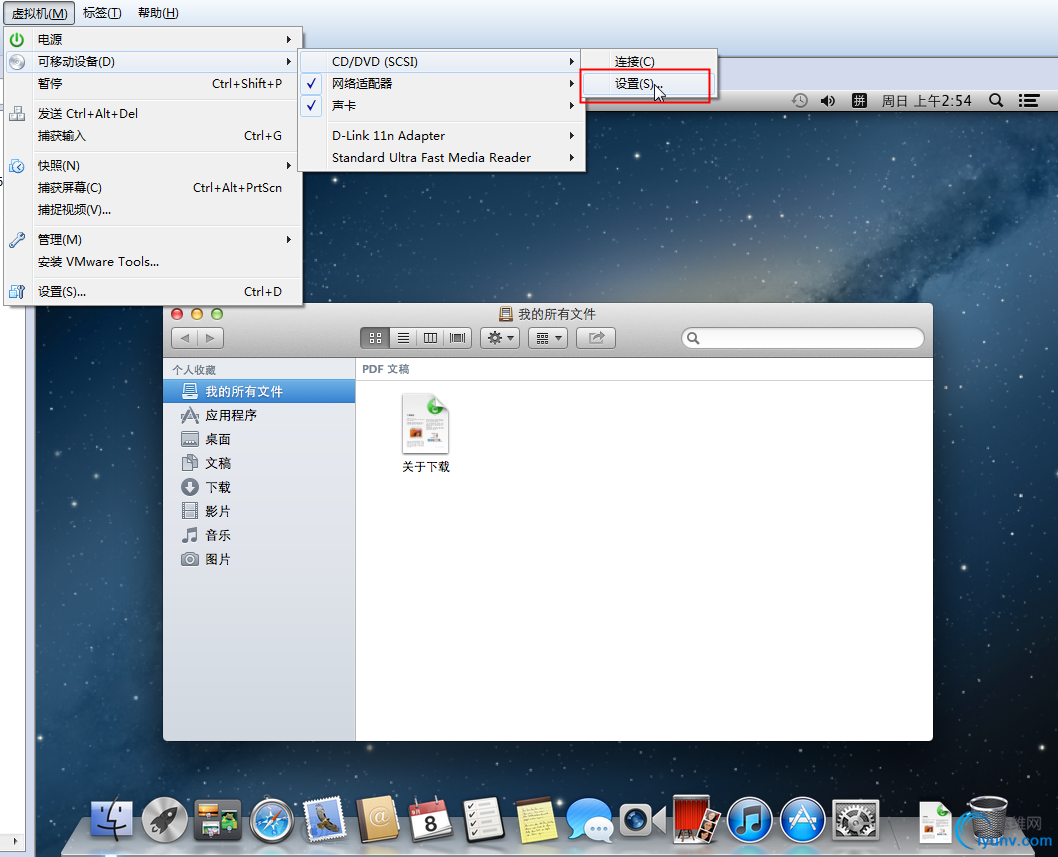Expand 快照(N) submenu
Image resolution: width=1058 pixels, height=857 pixels.
[x=153, y=166]
